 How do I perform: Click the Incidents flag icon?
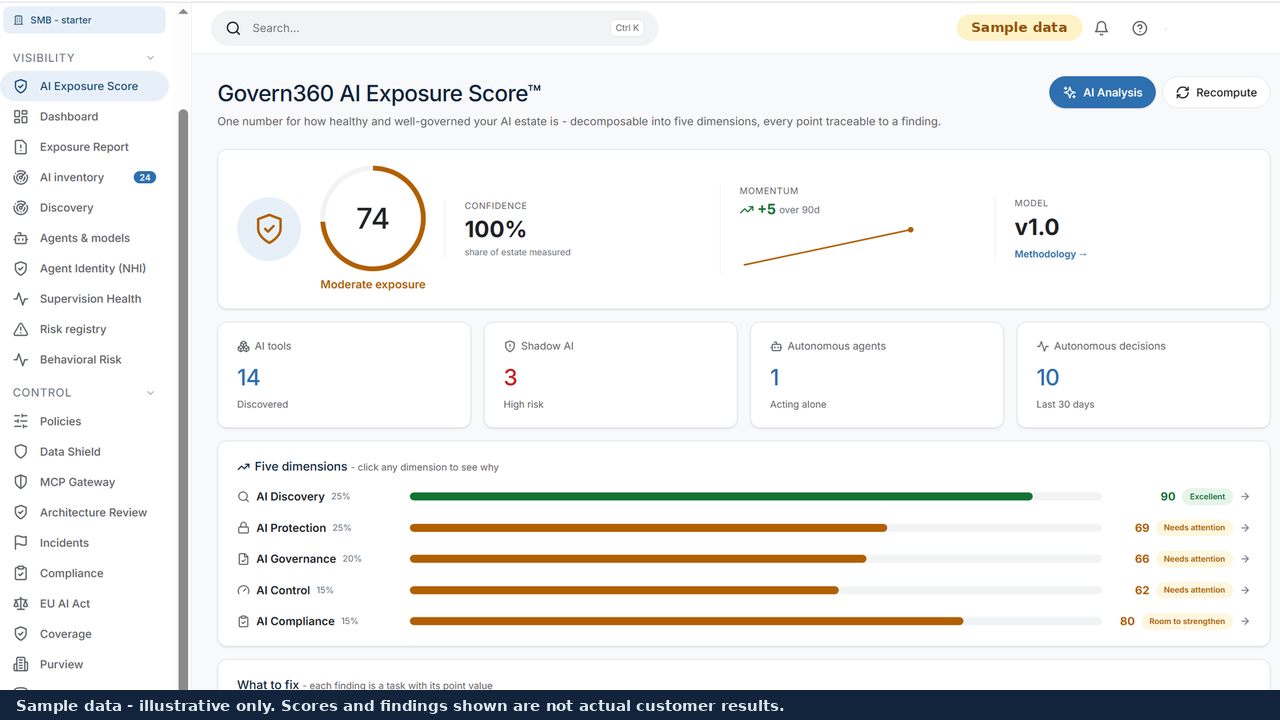[20, 543]
